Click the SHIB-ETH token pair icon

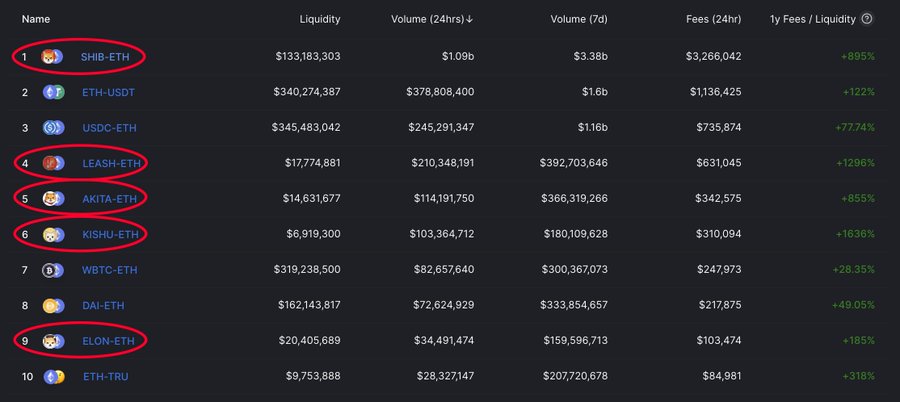point(52,57)
